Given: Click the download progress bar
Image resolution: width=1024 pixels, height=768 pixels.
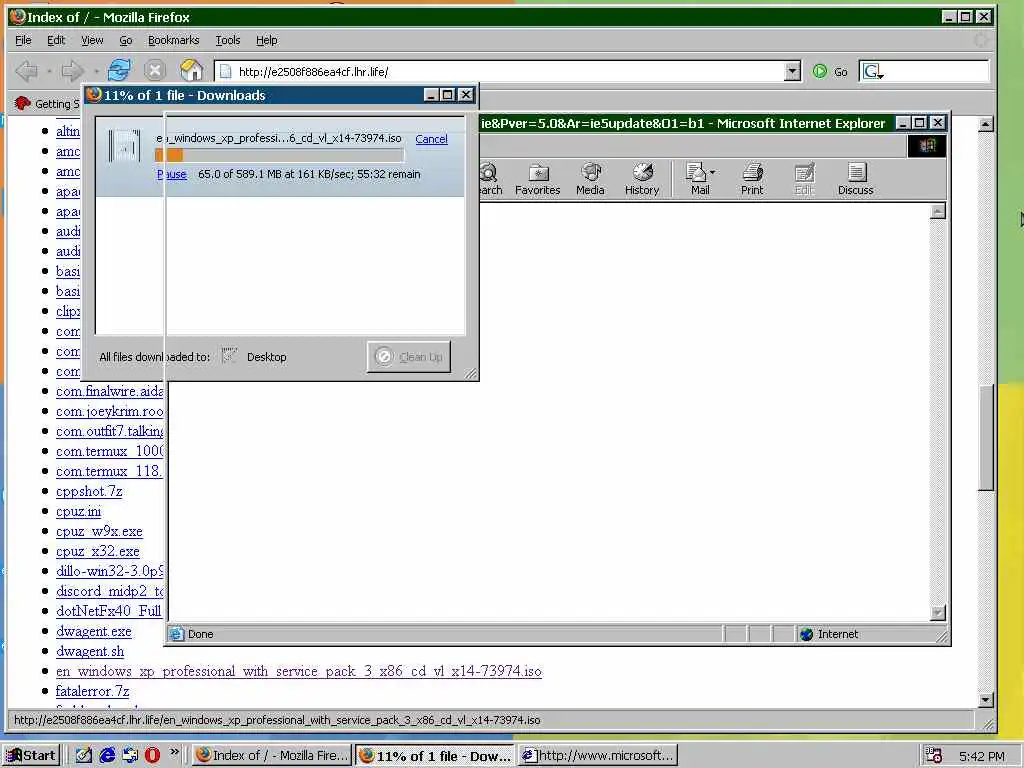Looking at the screenshot, I should pyautogui.click(x=279, y=155).
